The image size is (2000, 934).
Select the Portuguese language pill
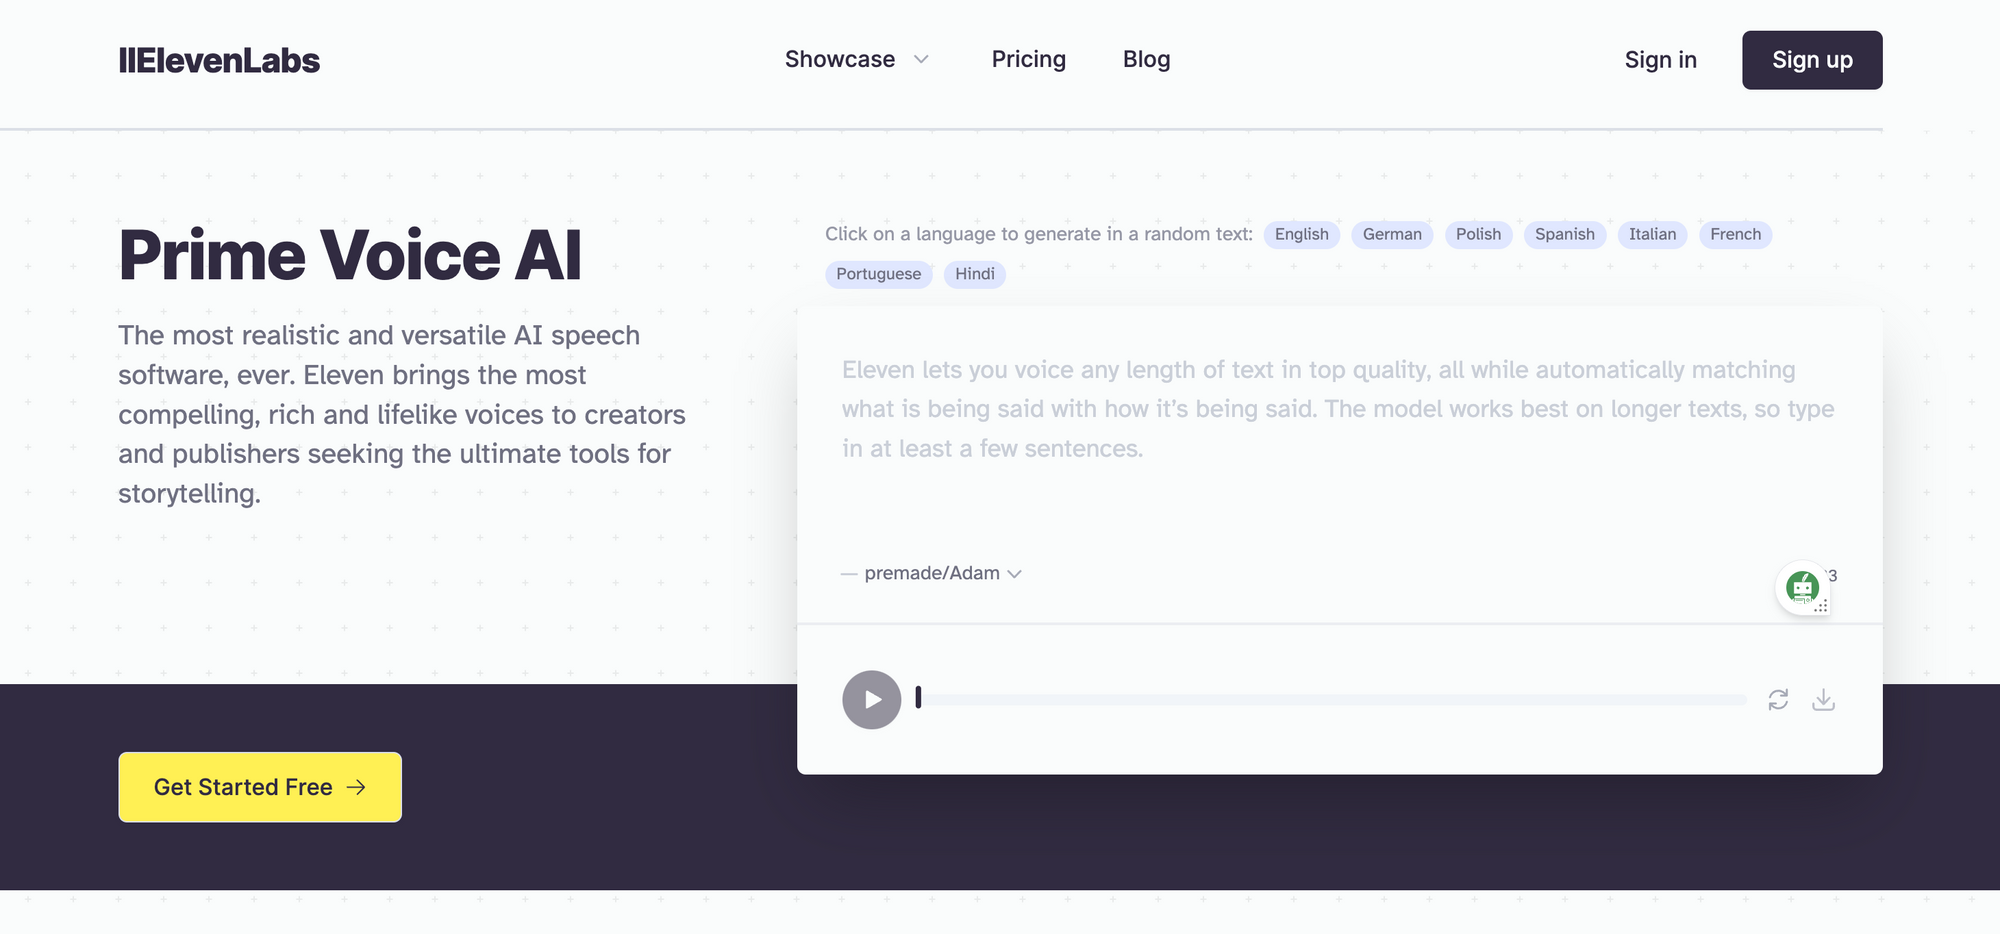(x=878, y=274)
